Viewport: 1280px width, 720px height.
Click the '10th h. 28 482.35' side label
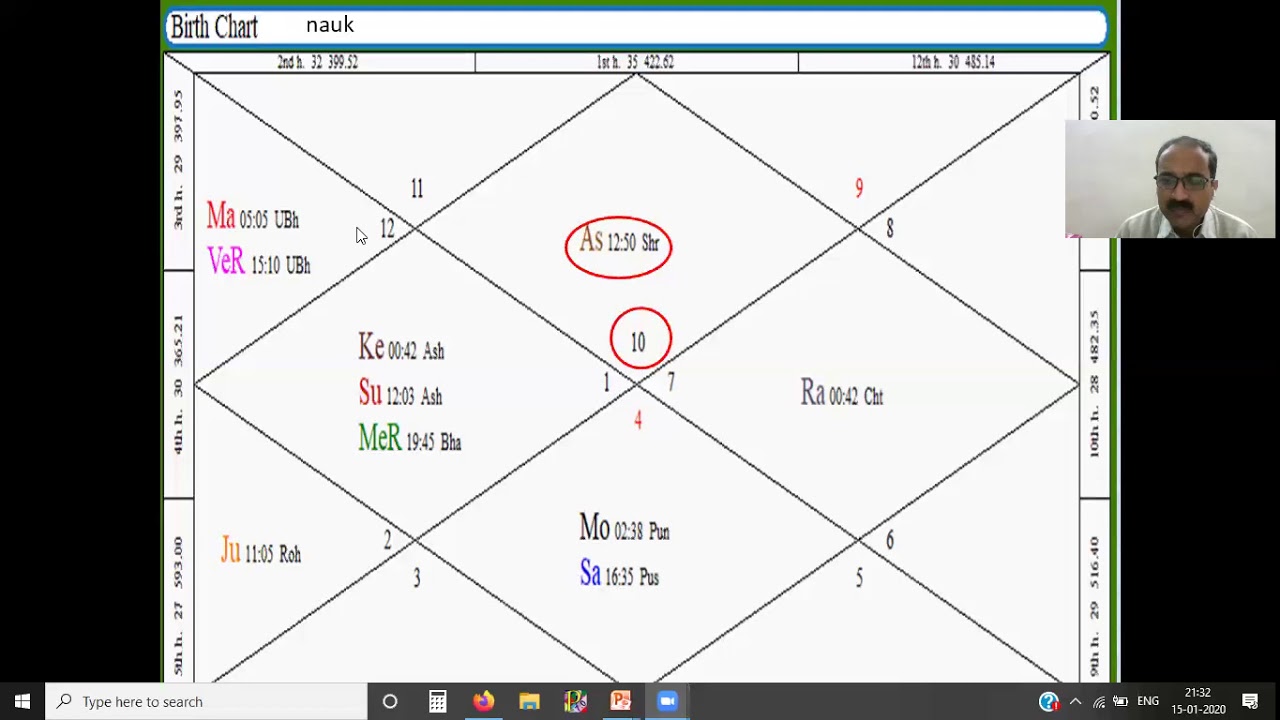(x=1095, y=384)
